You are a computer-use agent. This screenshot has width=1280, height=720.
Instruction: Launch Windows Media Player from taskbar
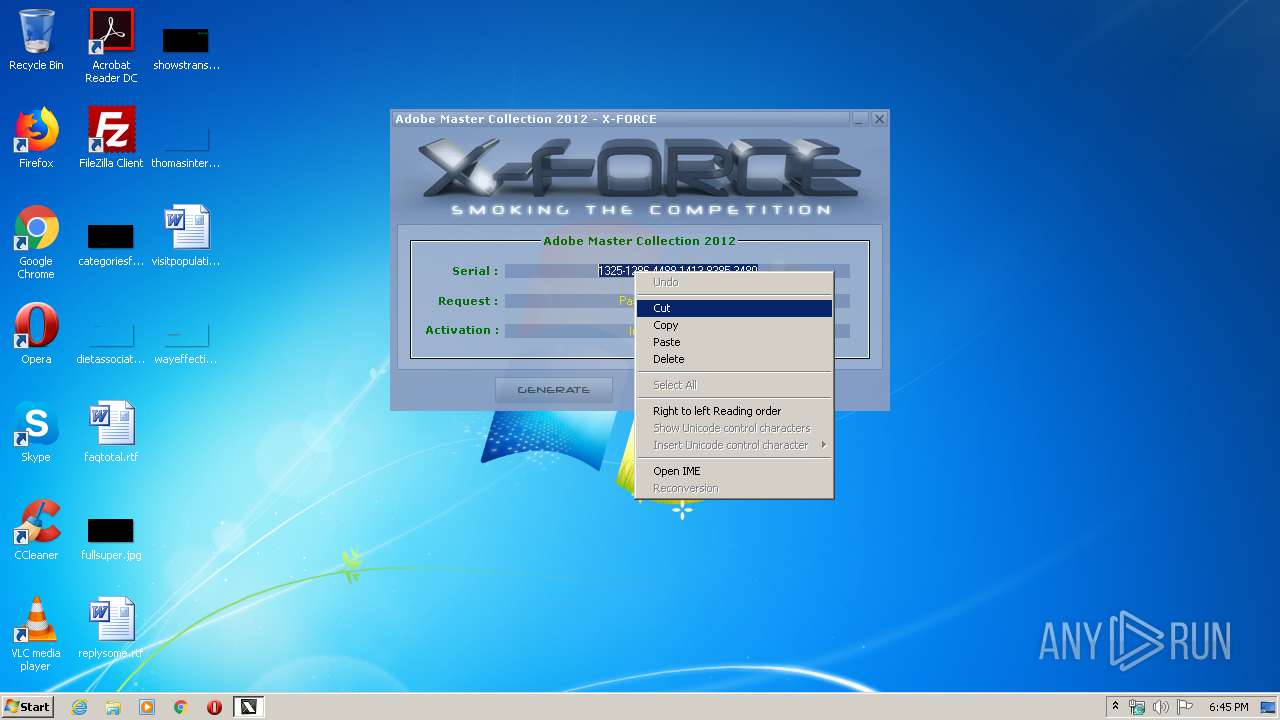click(x=147, y=707)
